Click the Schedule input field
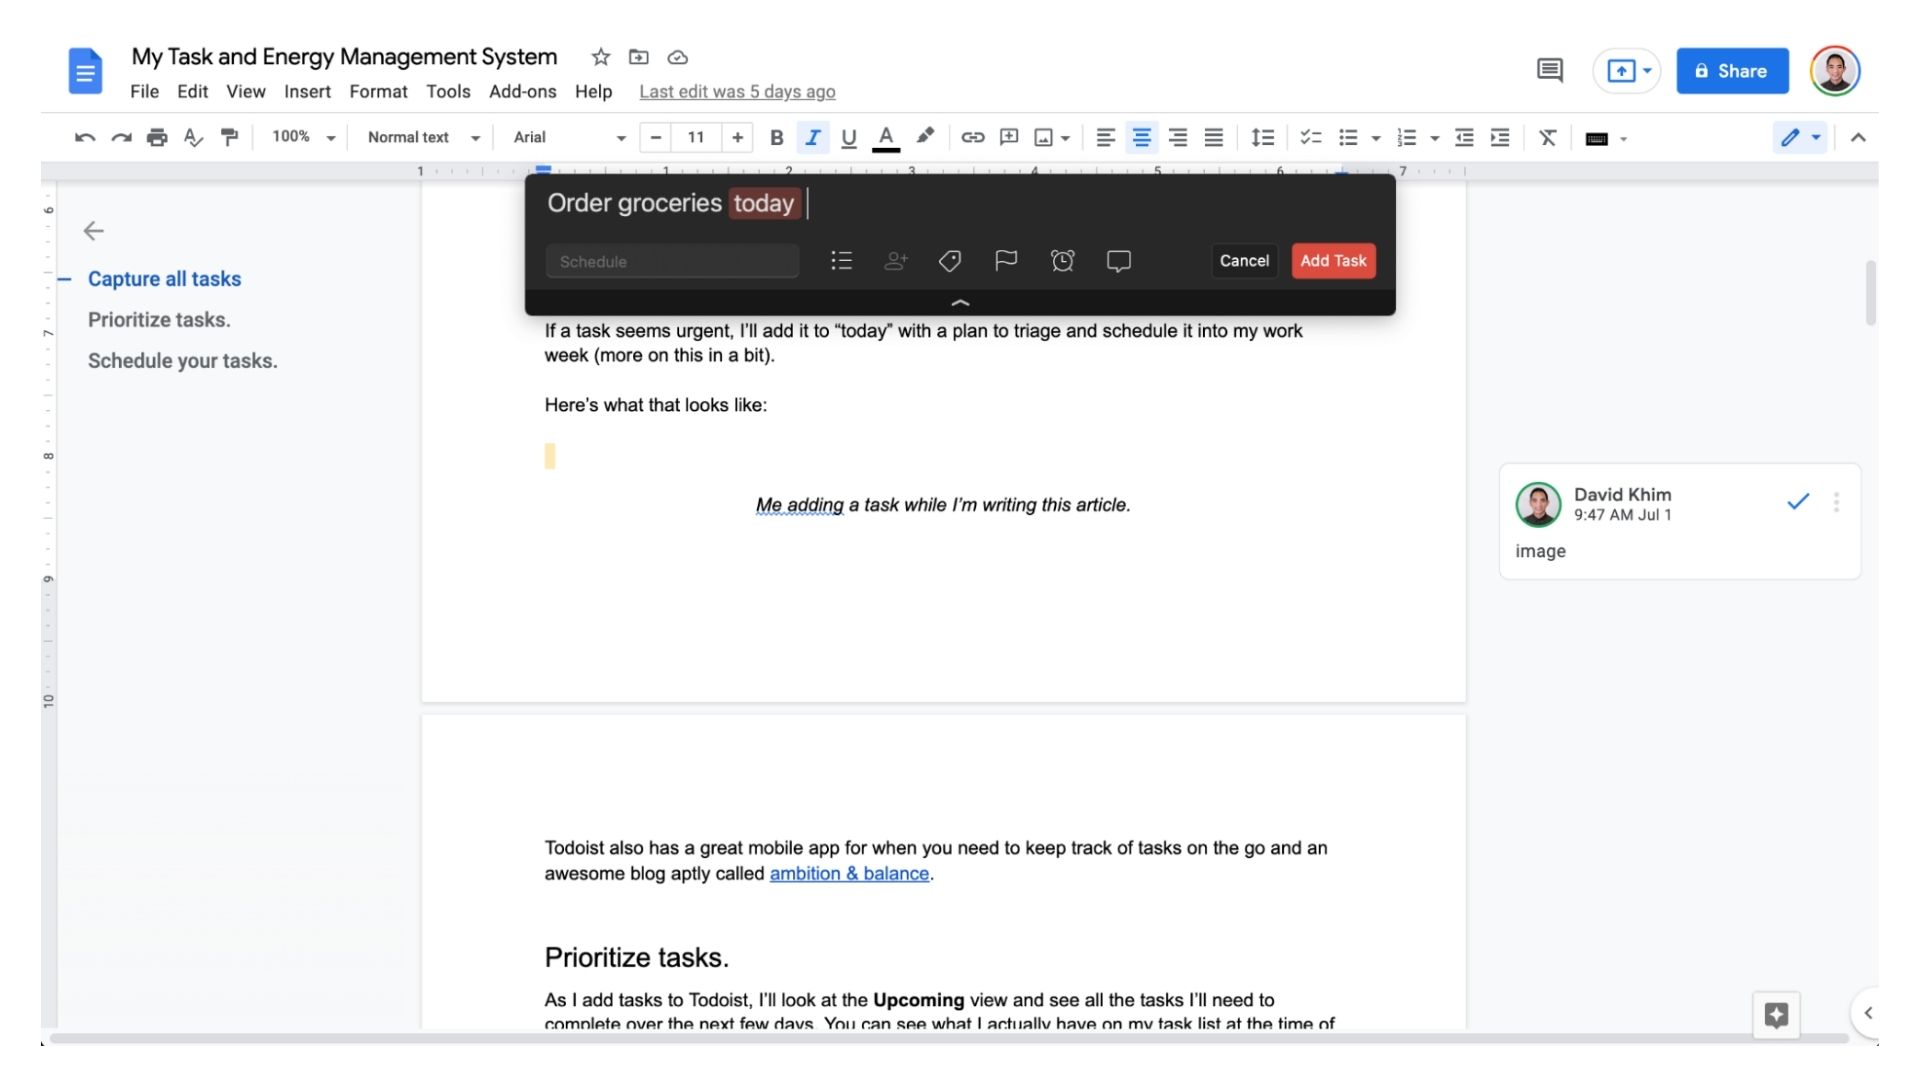The width and height of the screenshot is (1920, 1080). [x=672, y=261]
